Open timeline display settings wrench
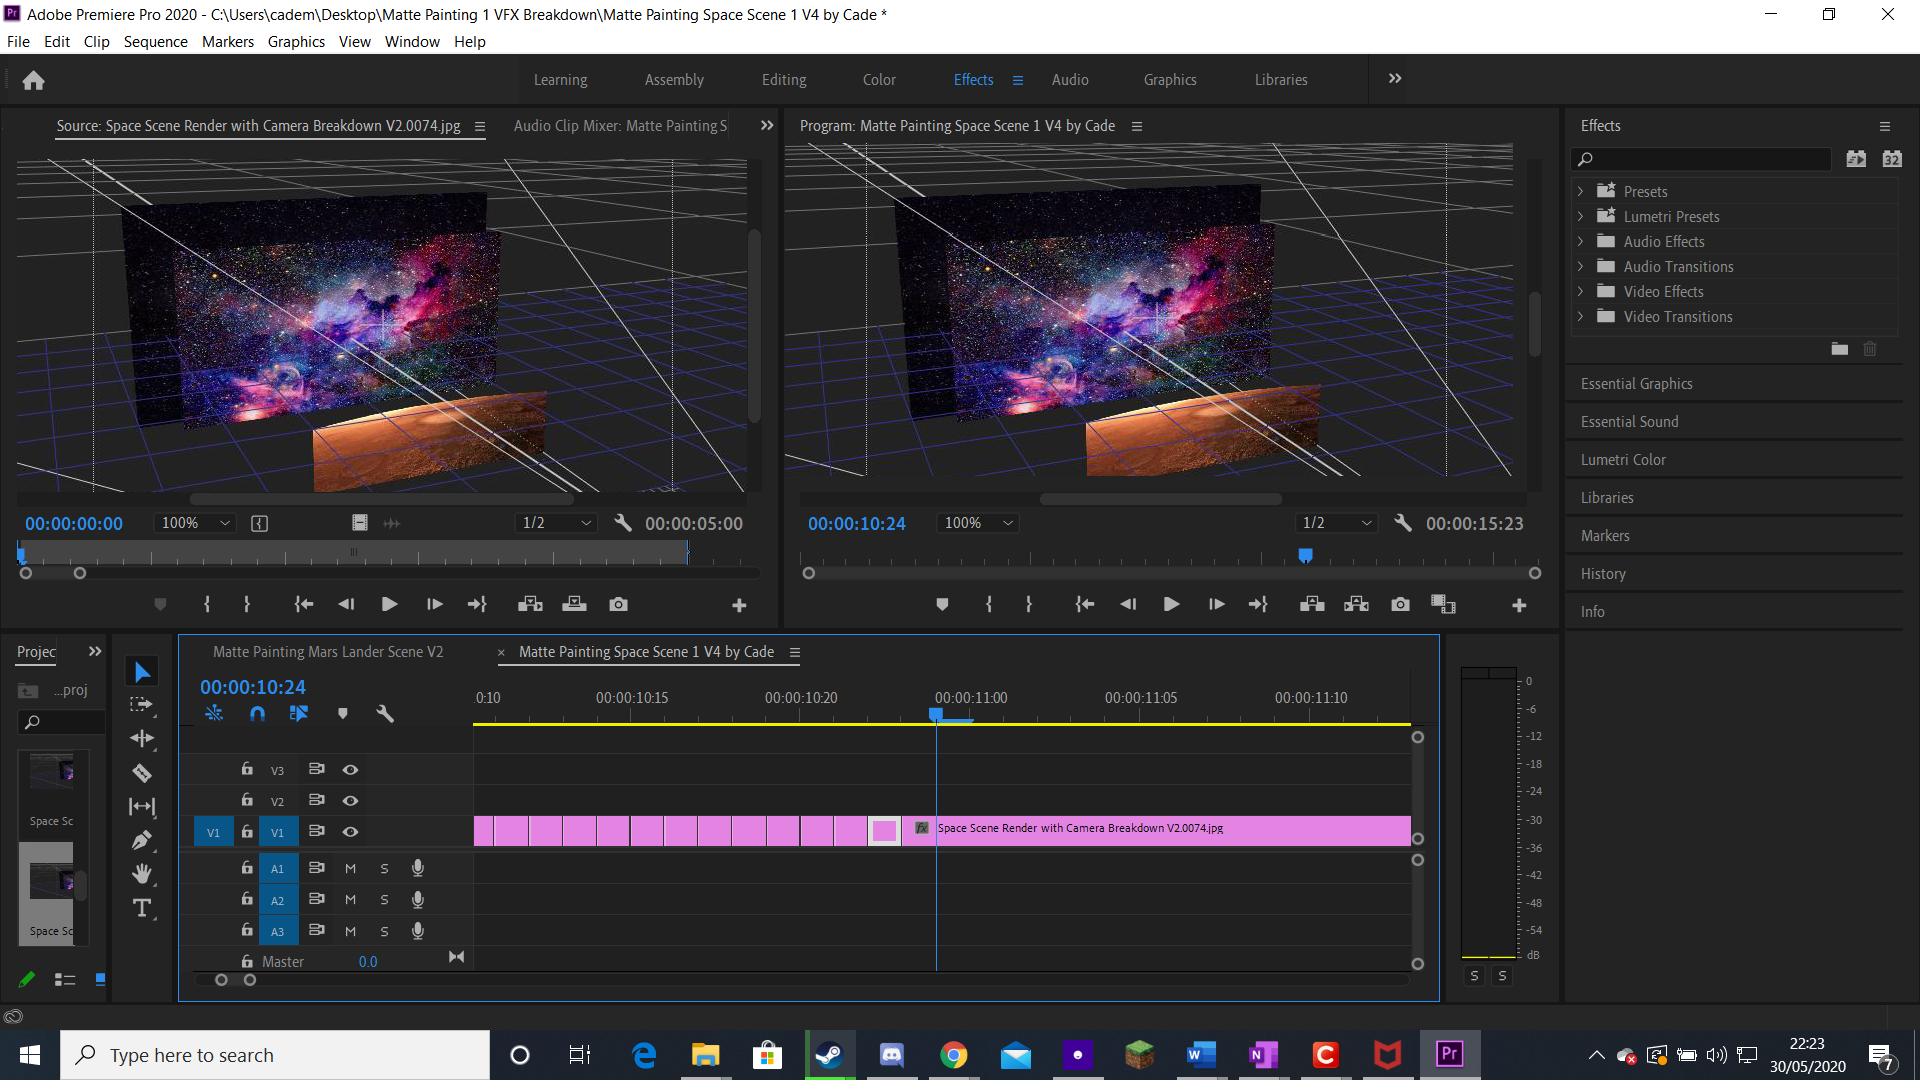The image size is (1920, 1080). (385, 714)
